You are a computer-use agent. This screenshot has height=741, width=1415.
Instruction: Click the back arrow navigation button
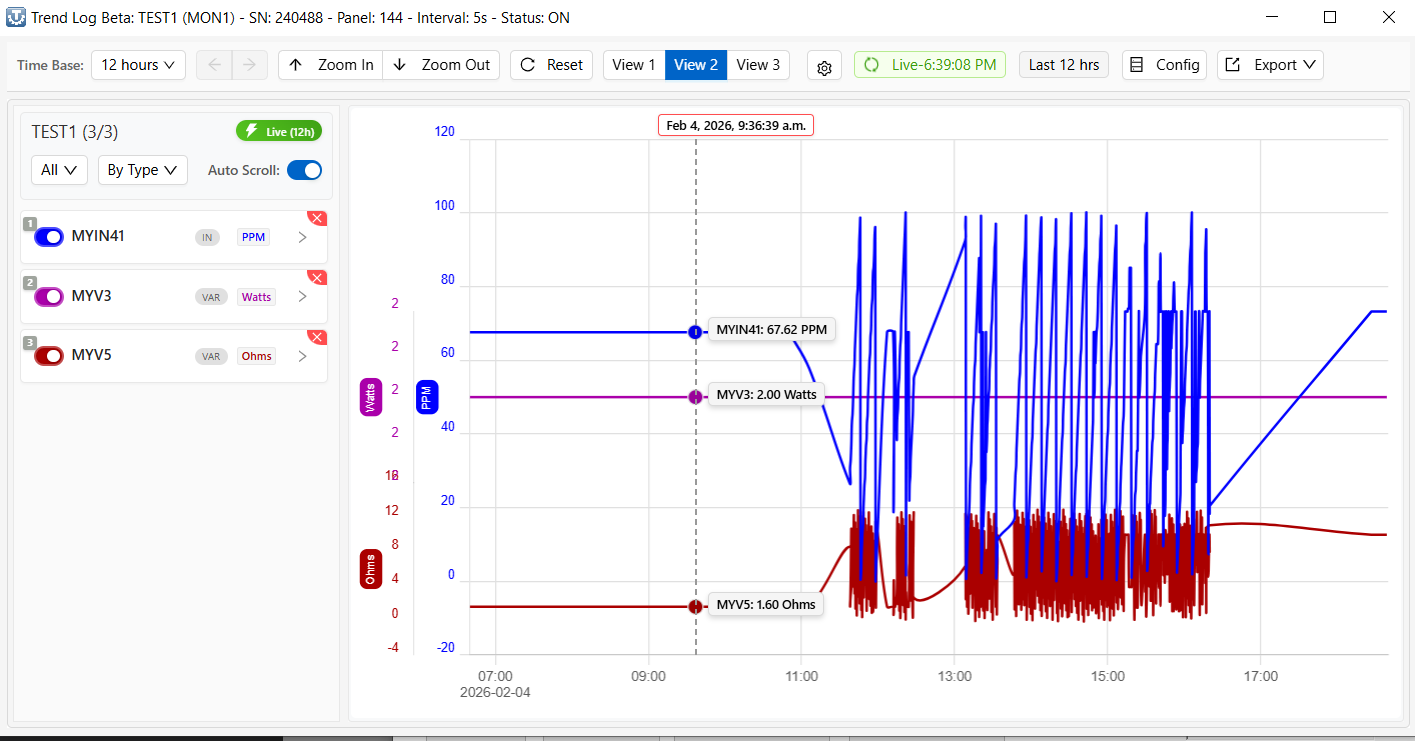[214, 65]
